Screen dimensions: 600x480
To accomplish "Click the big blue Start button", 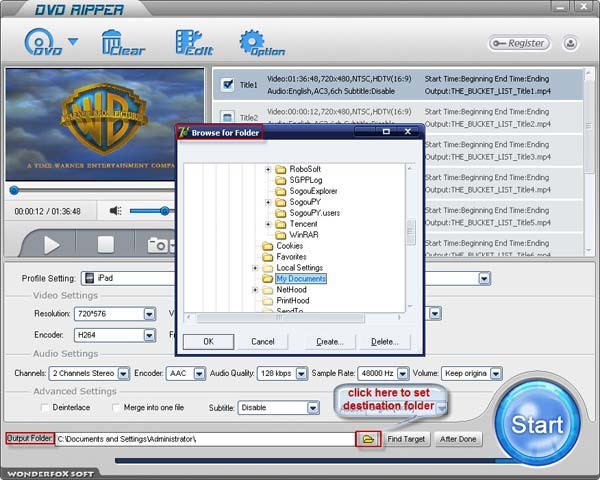I will 537,424.
